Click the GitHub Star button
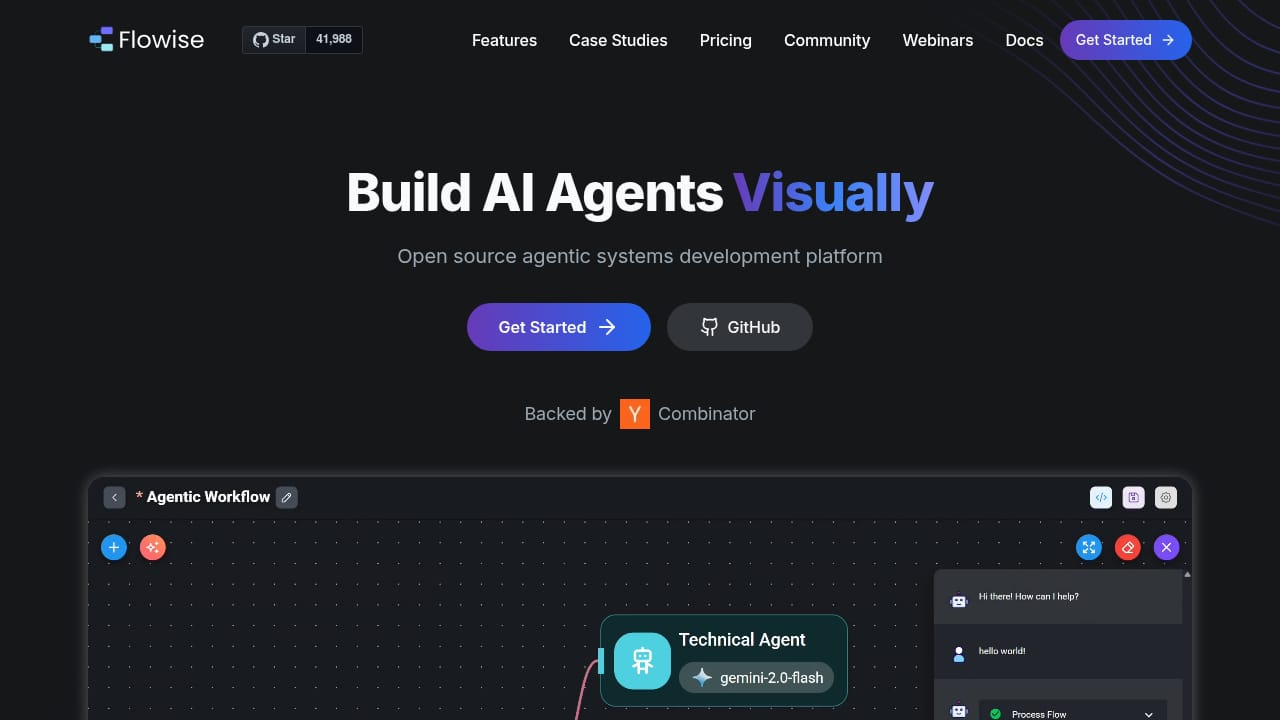Image resolution: width=1280 pixels, height=720 pixels. pyautogui.click(x=274, y=40)
